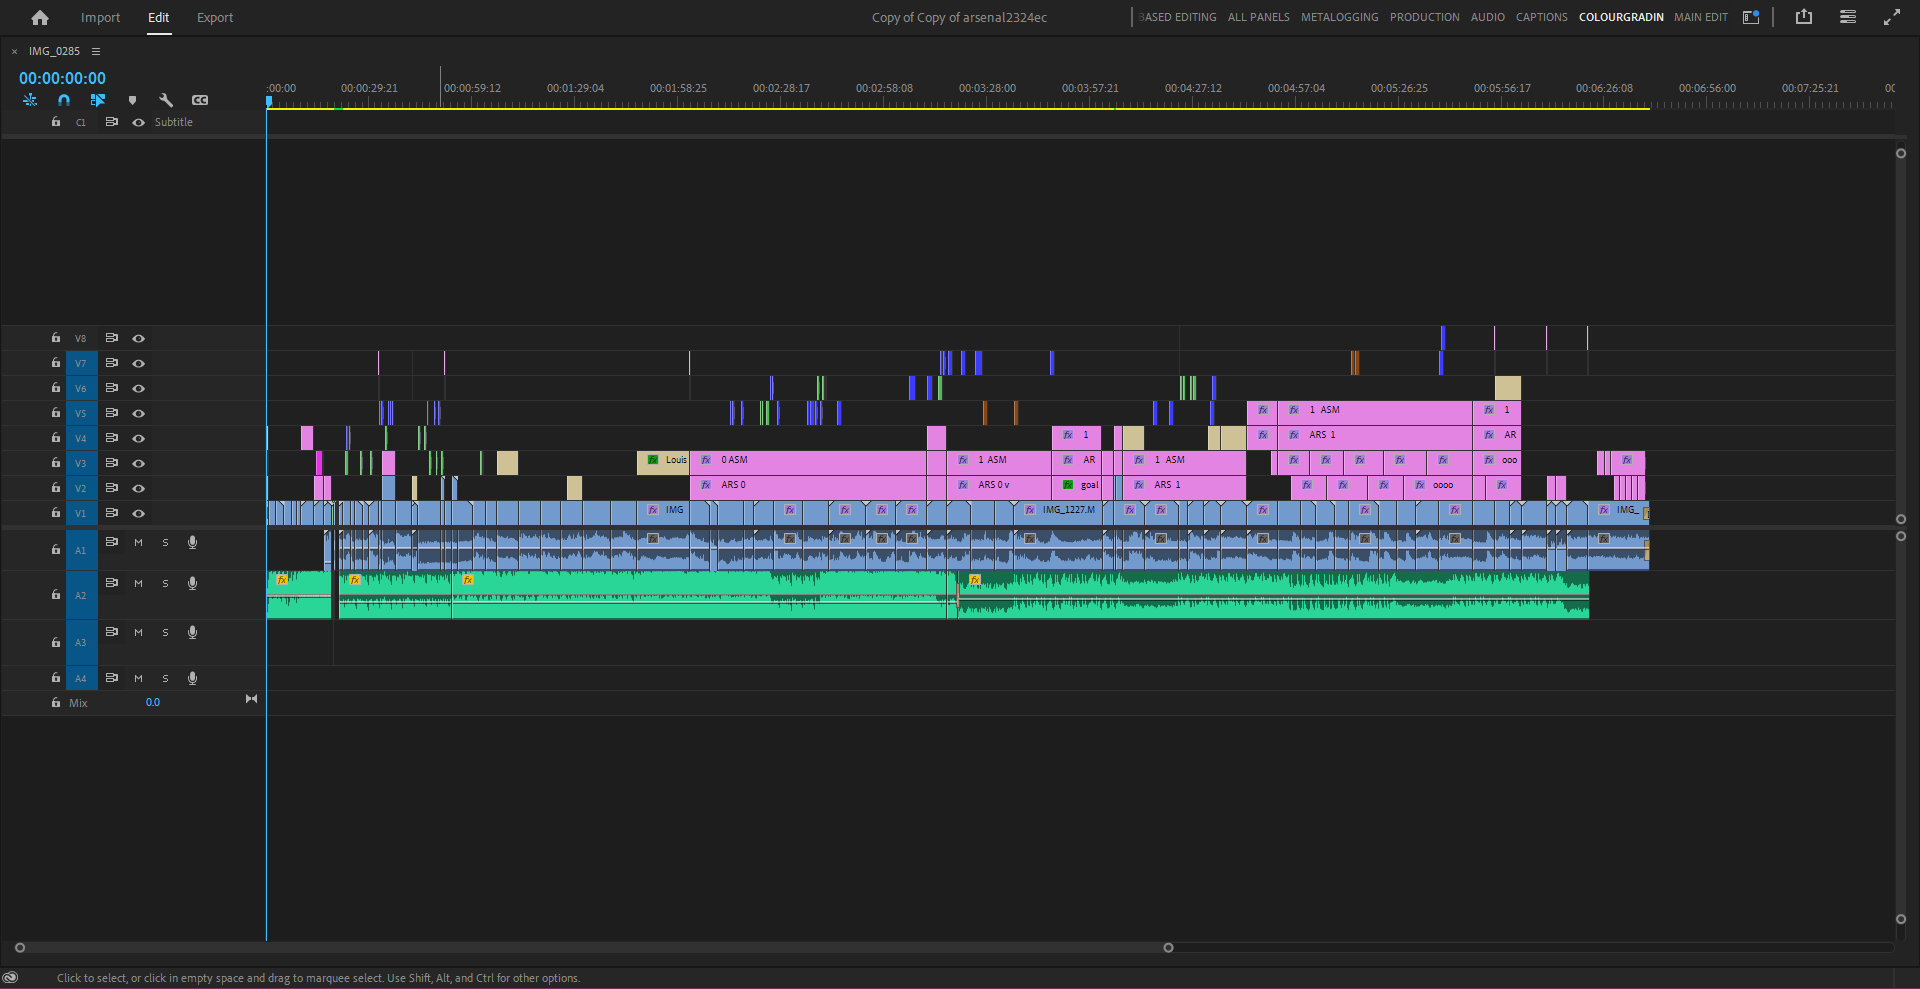Viewport: 1920px width, 989px height.
Task: Toggle lock on V8 track
Action: point(56,338)
